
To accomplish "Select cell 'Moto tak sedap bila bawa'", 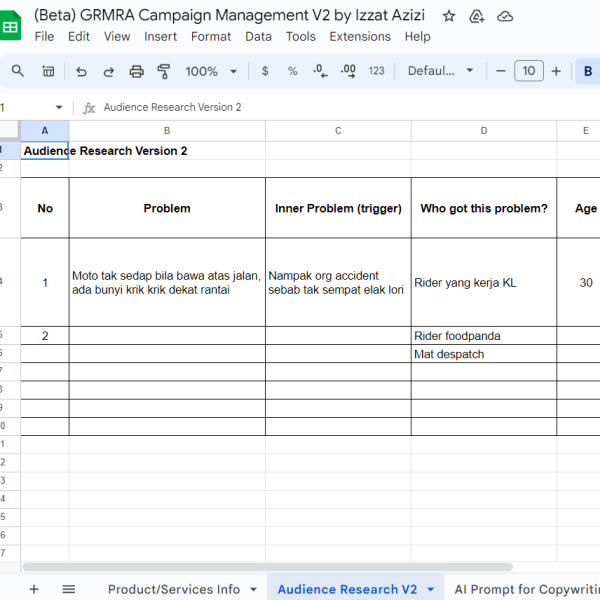I will (x=167, y=282).
